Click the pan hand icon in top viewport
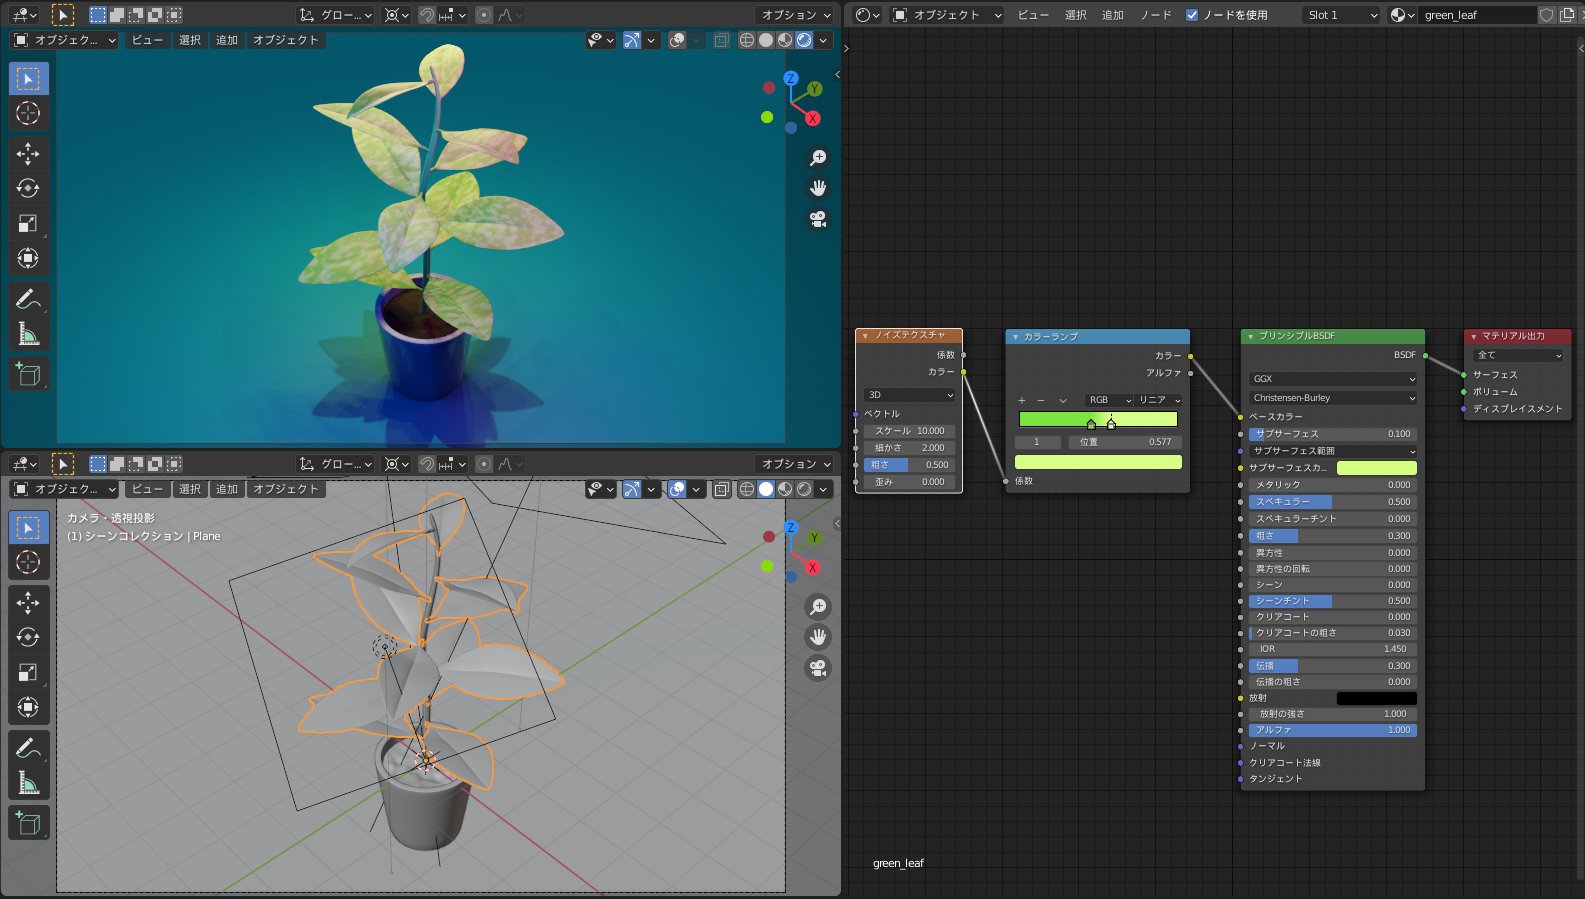Image resolution: width=1585 pixels, height=899 pixels. [x=818, y=188]
